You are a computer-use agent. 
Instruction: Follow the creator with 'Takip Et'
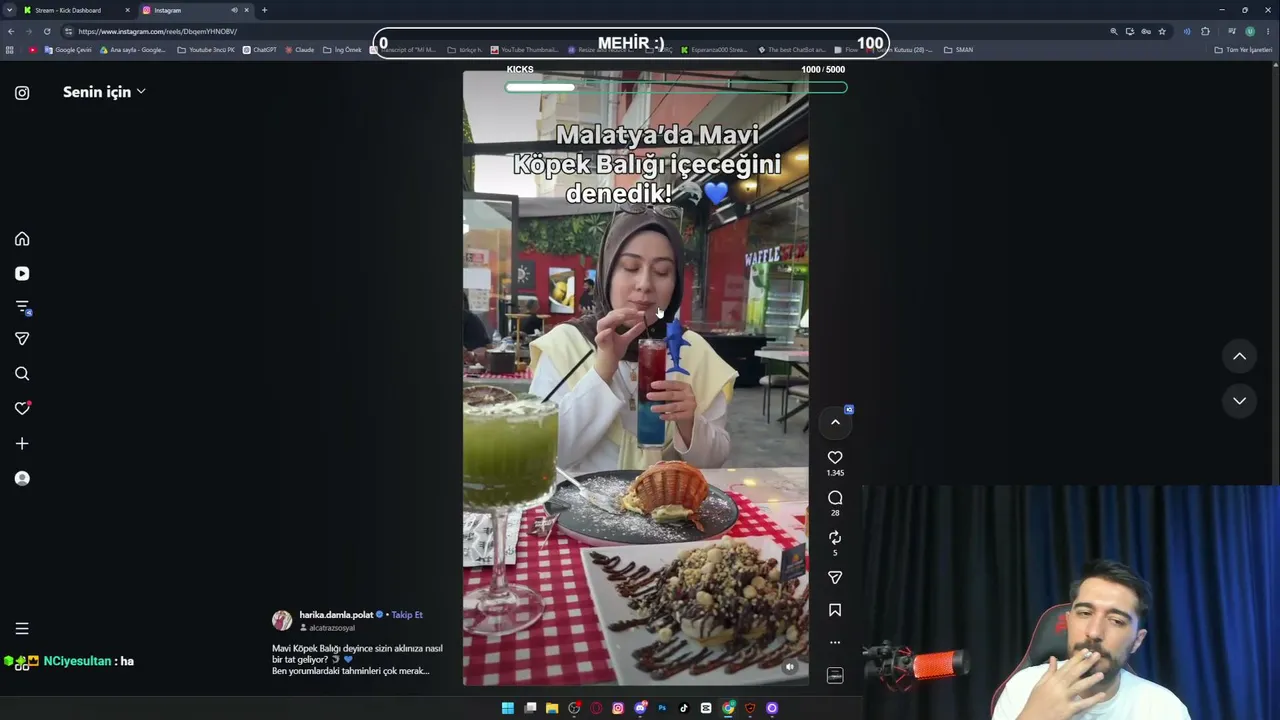[x=407, y=615]
